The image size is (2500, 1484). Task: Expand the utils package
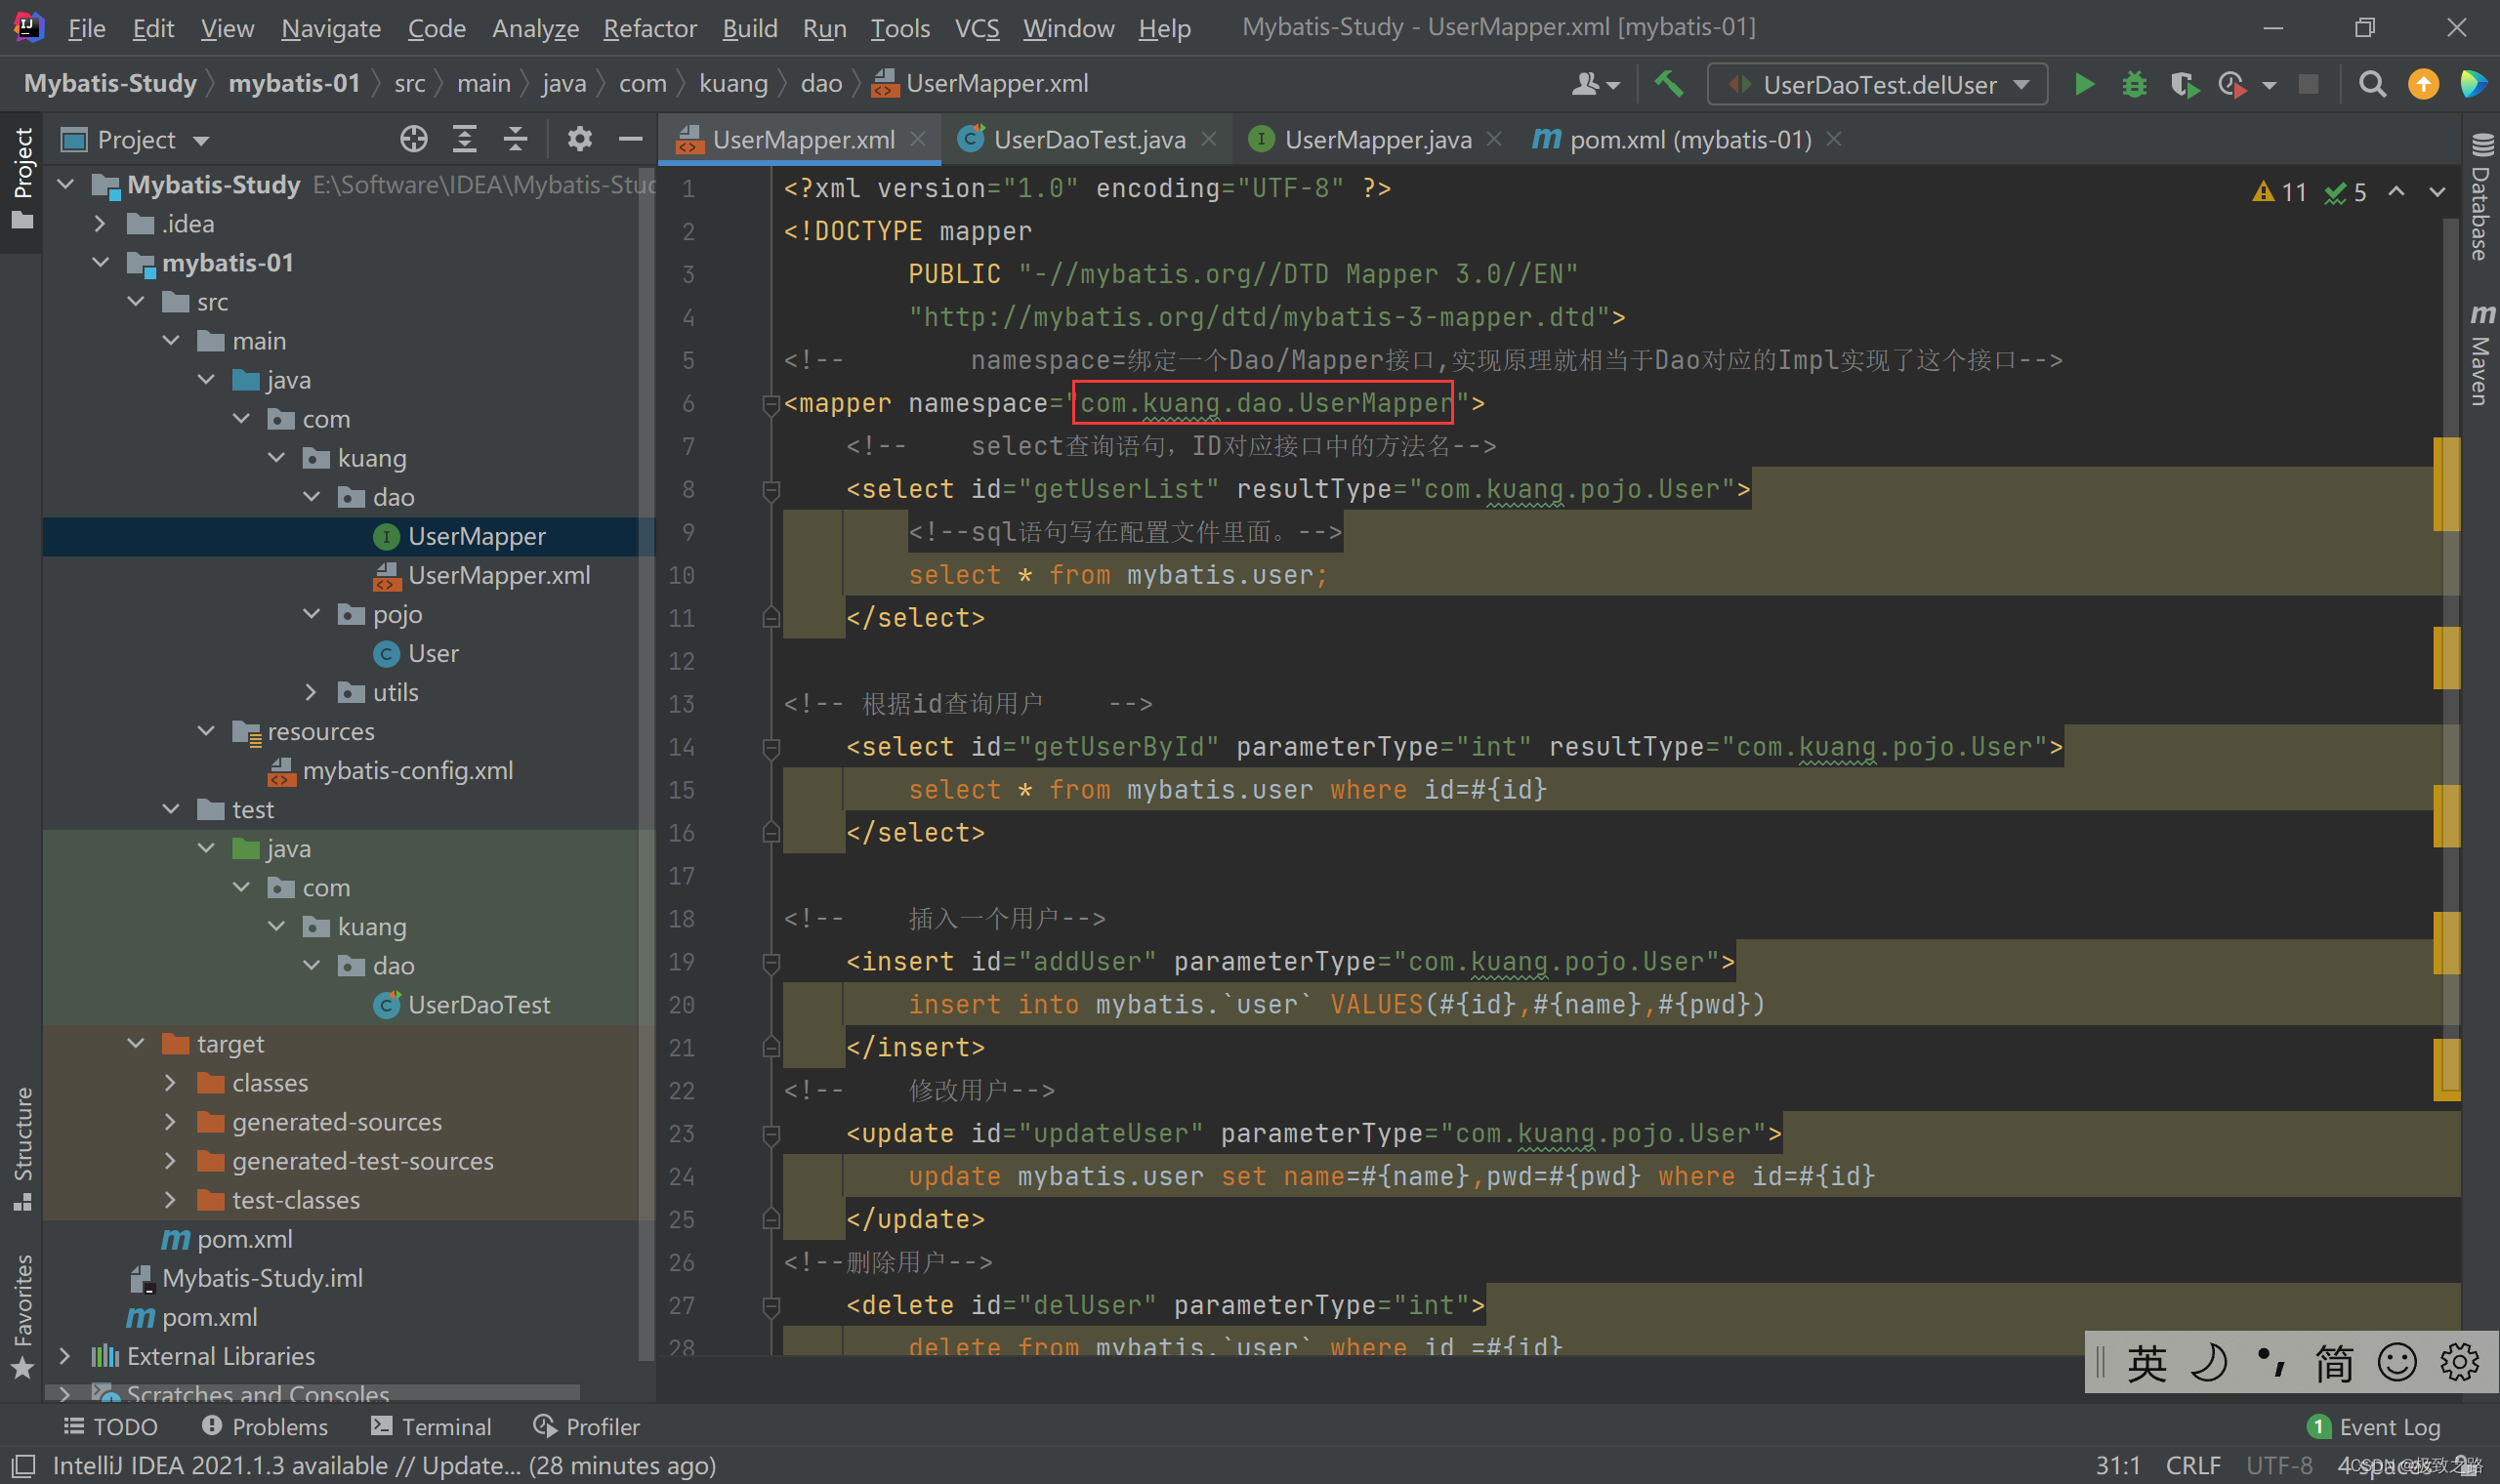[311, 693]
